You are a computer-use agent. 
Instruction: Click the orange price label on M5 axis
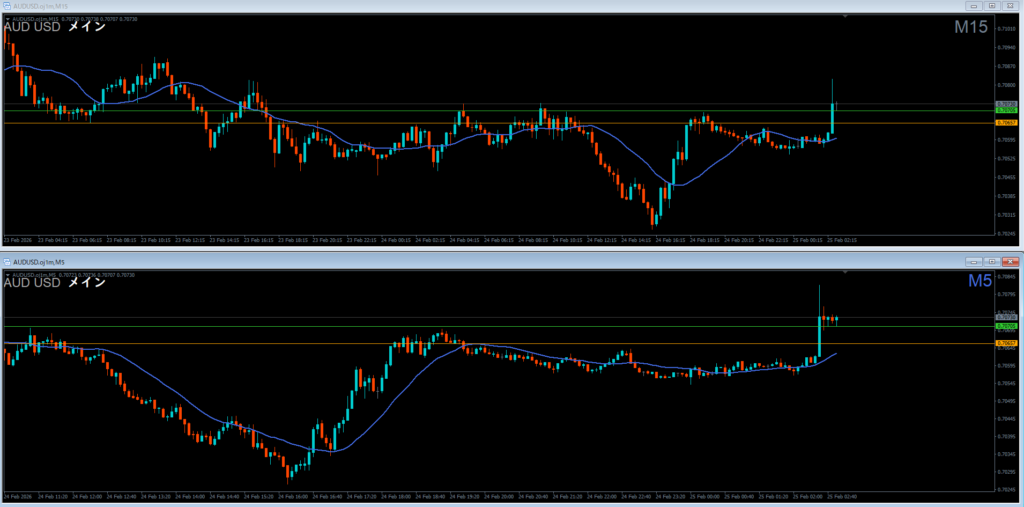coord(1006,343)
